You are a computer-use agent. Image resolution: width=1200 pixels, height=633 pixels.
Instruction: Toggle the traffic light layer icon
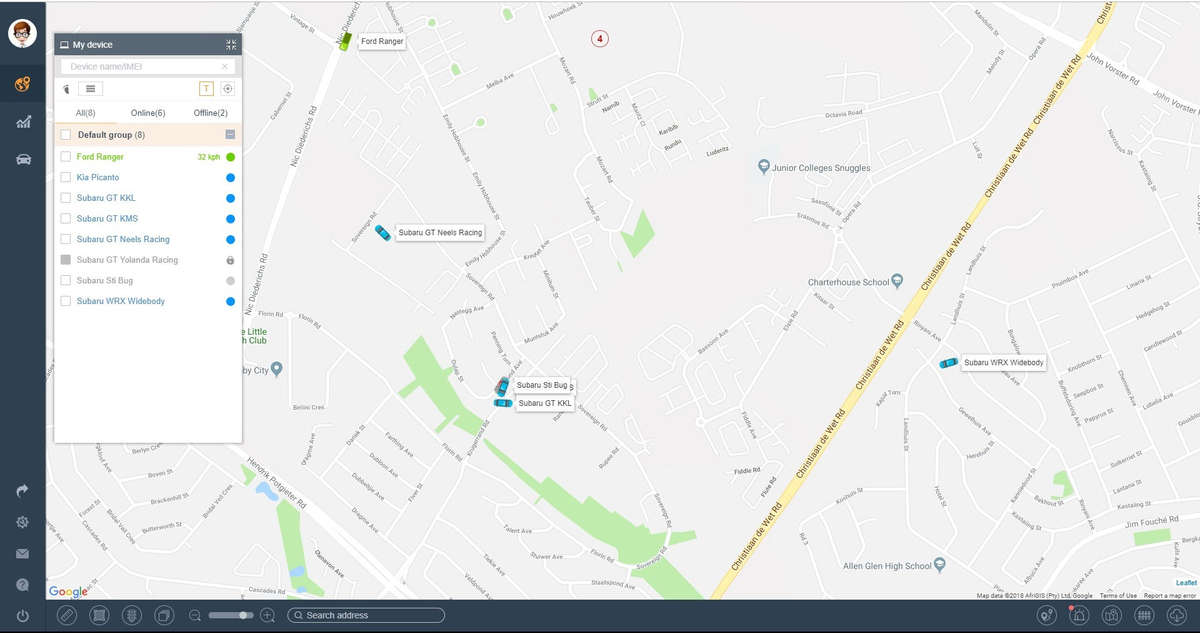[130, 615]
